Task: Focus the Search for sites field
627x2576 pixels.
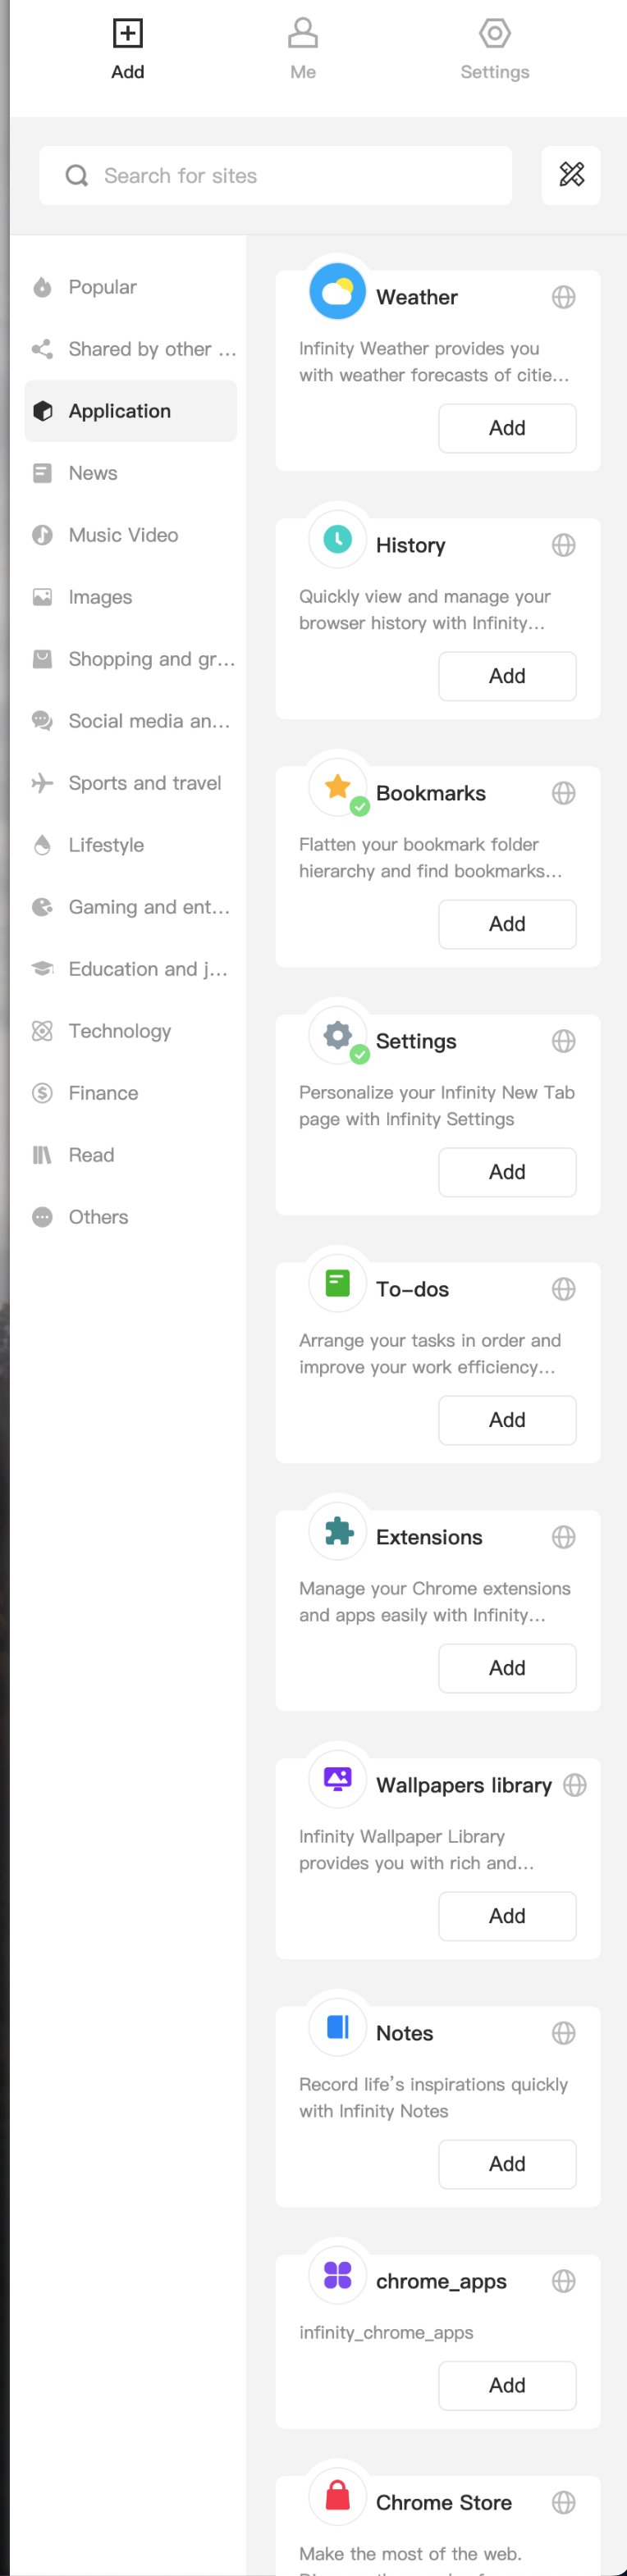Action: [275, 175]
